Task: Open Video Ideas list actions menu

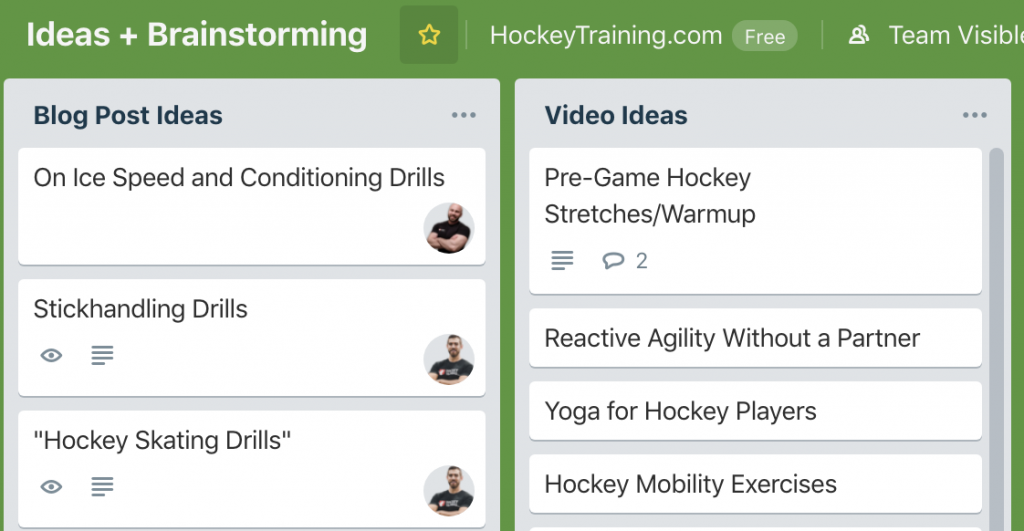Action: 974,116
